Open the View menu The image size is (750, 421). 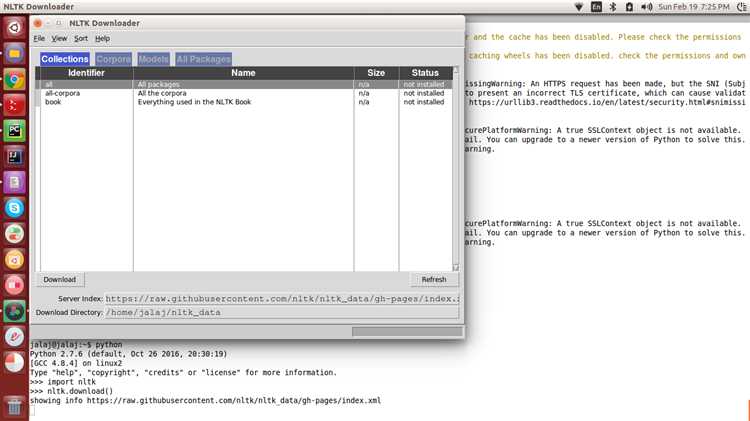coord(59,38)
